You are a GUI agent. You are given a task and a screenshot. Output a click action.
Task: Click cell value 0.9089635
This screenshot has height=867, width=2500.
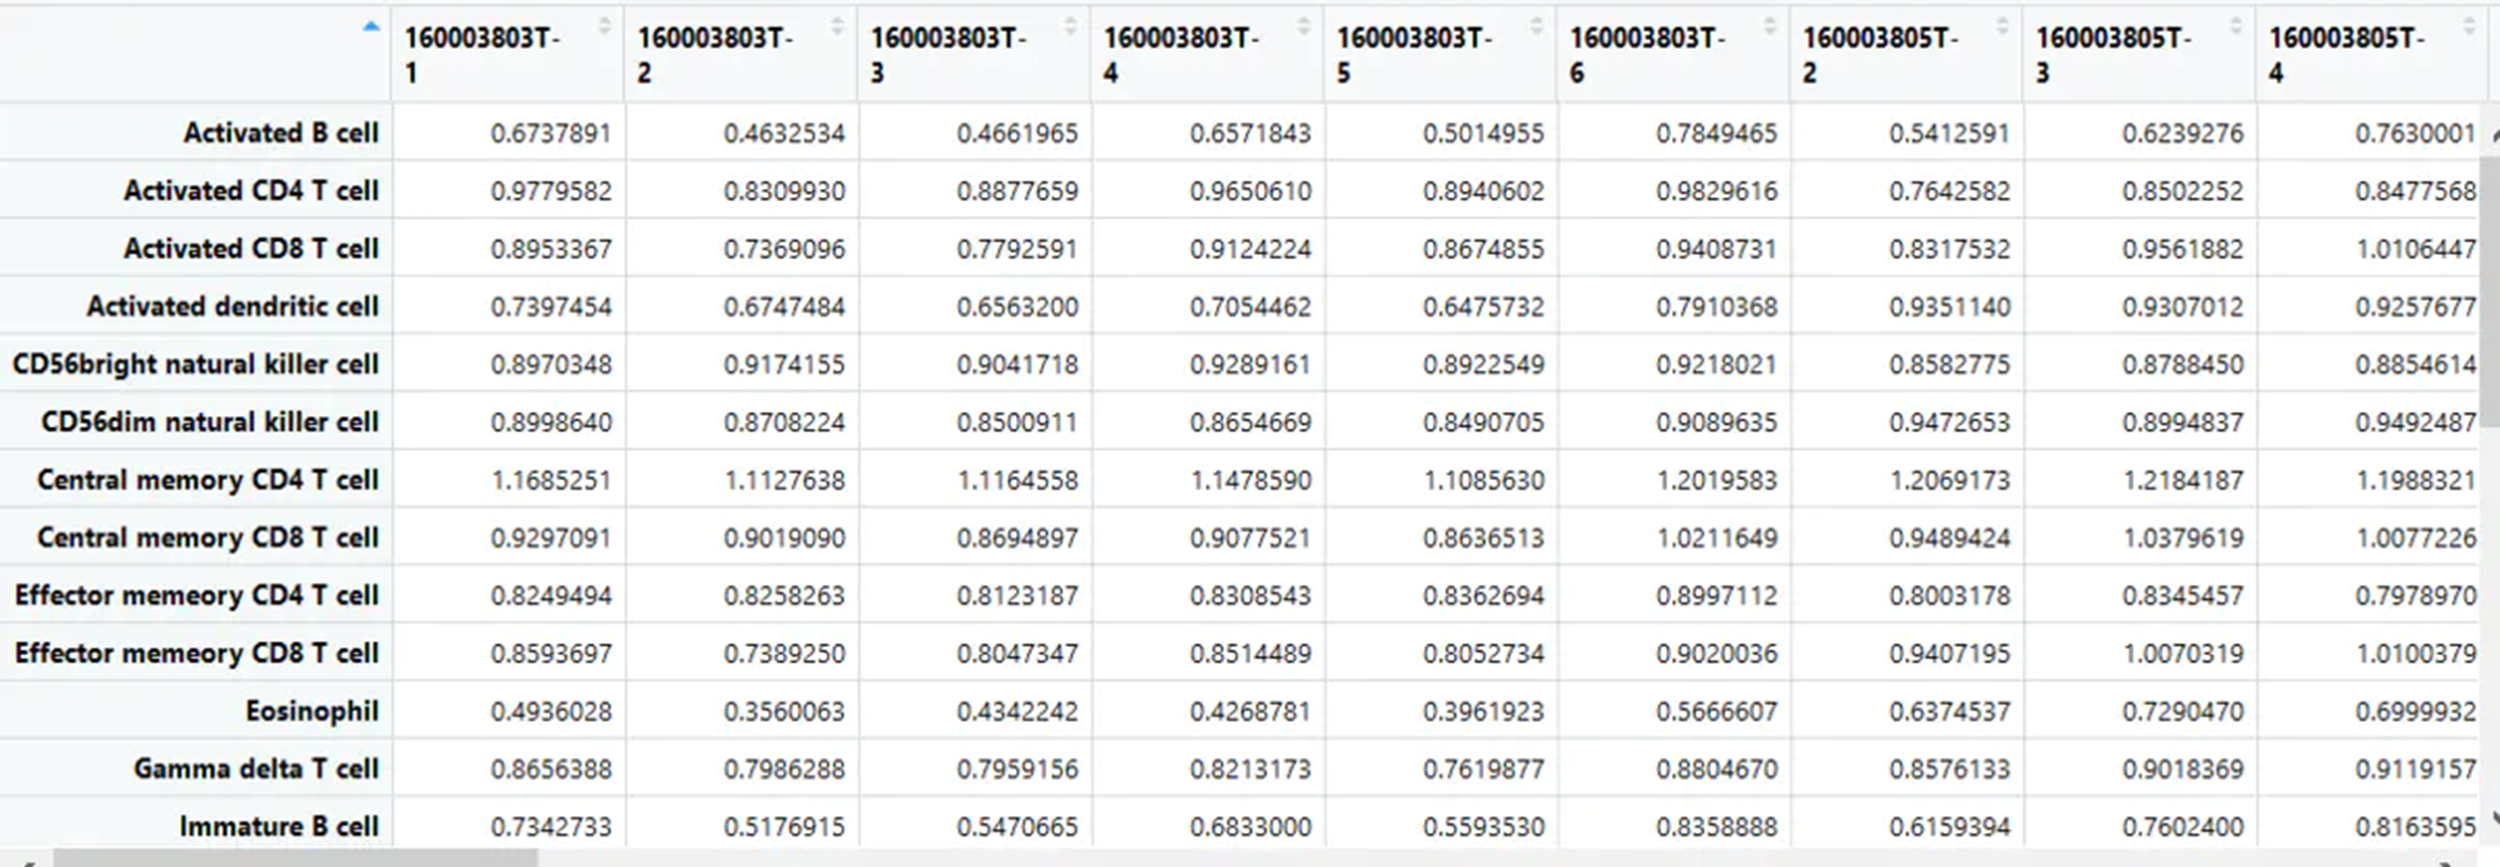pyautogui.click(x=1716, y=423)
